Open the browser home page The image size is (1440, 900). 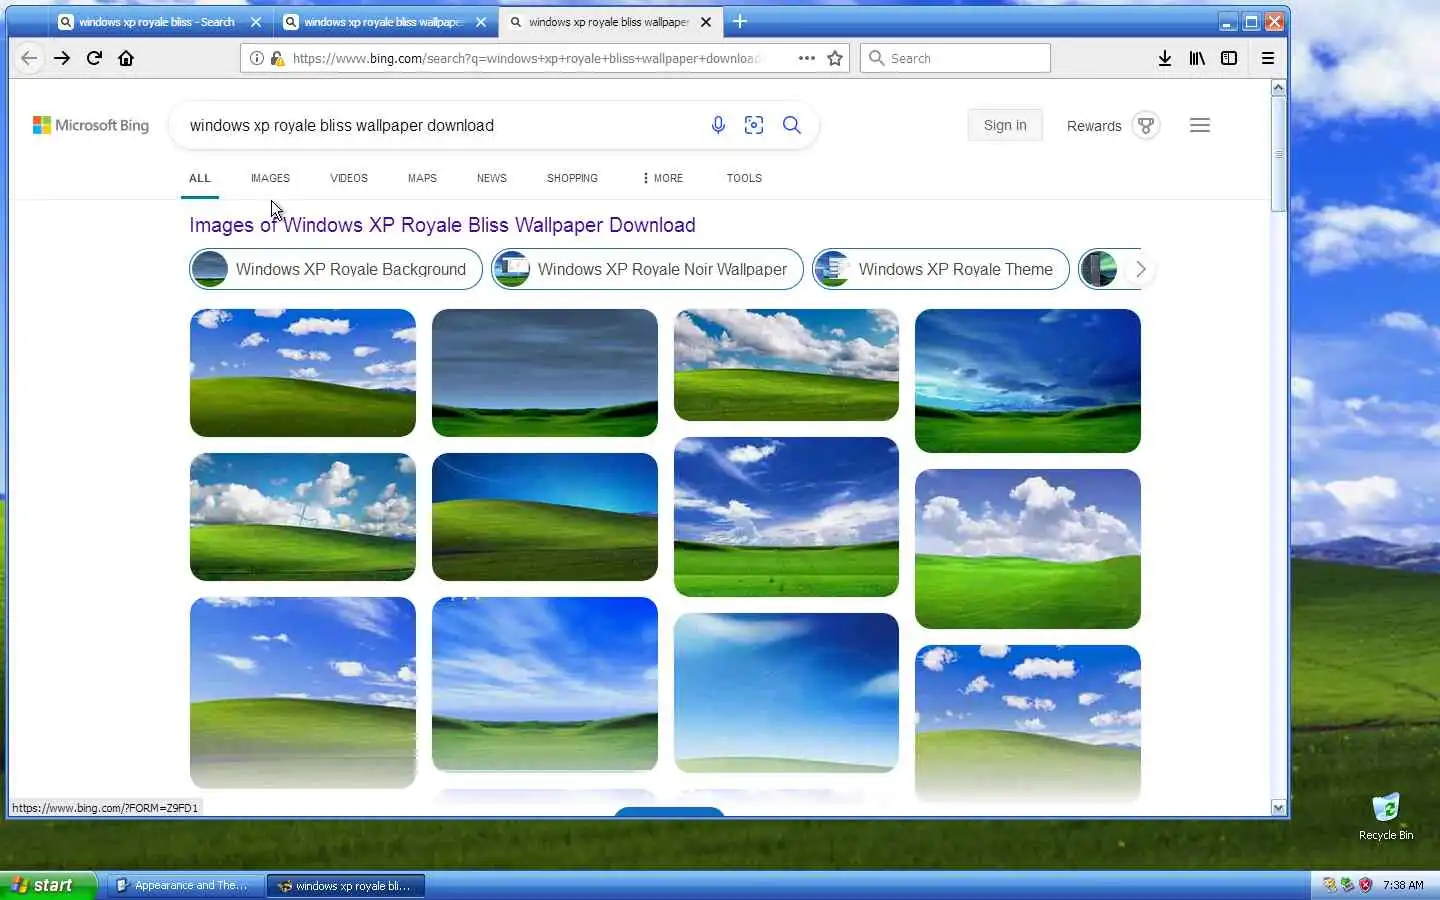coord(126,58)
